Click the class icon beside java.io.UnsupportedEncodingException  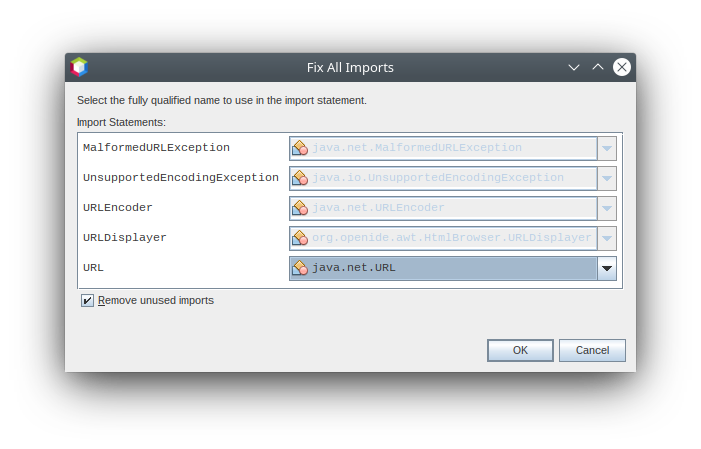tap(299, 178)
